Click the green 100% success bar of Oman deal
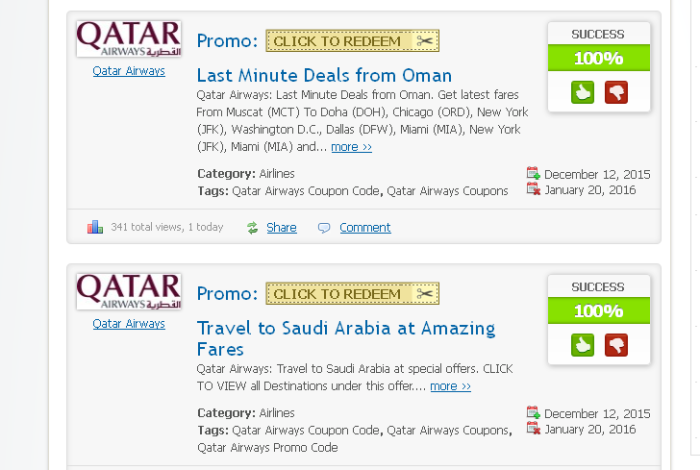The width and height of the screenshot is (700, 470). point(599,58)
